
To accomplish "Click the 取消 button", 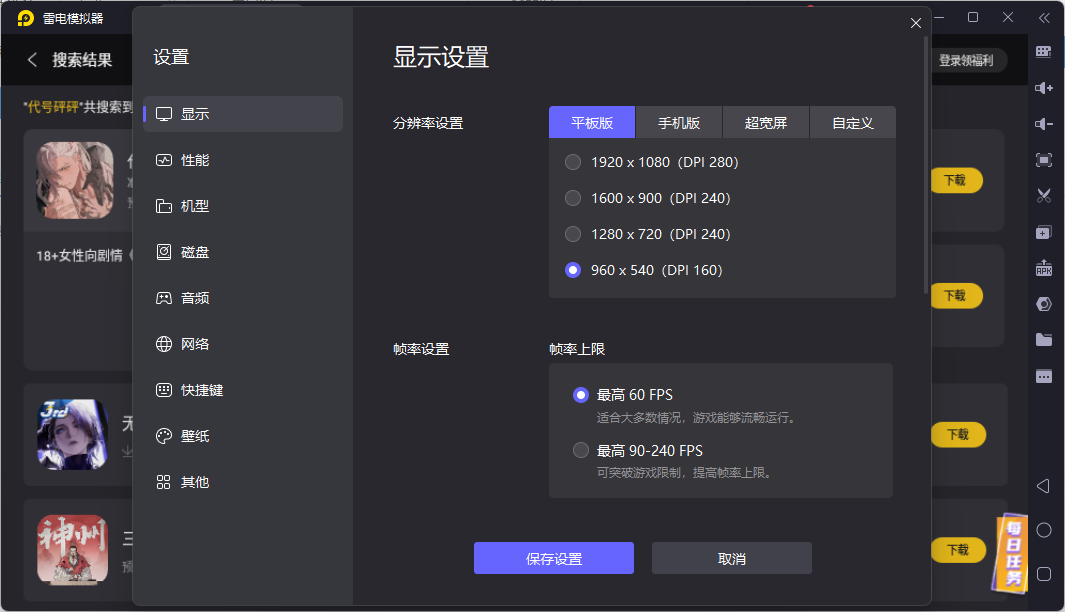I will pyautogui.click(x=731, y=559).
